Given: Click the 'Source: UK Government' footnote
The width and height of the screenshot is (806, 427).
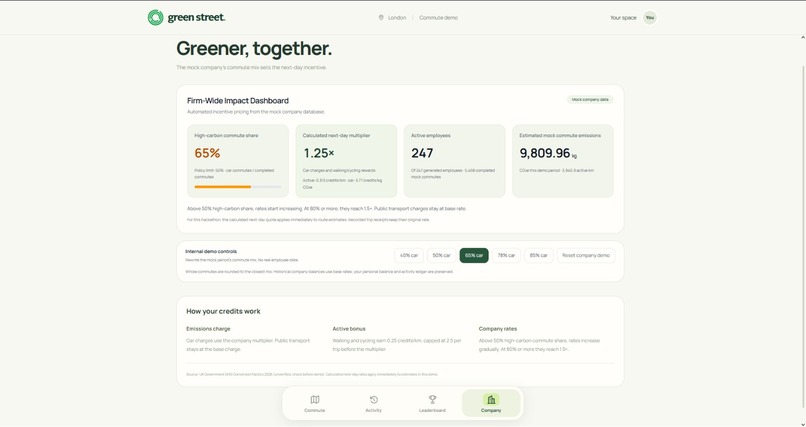Looking at the screenshot, I should click(312, 375).
